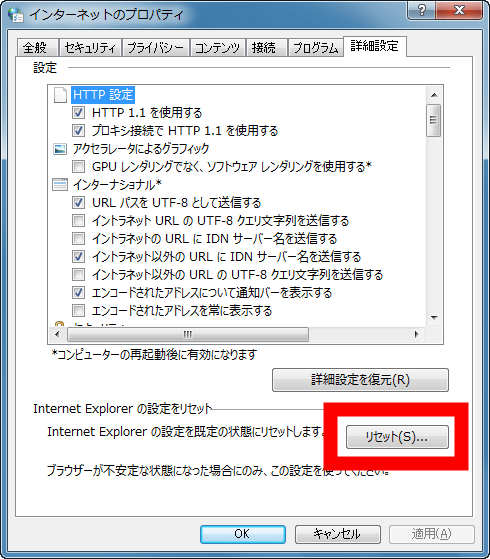
Task: Uncheck プロキシ接続で HTTP 1.1 を使用する
Action: tap(78, 130)
